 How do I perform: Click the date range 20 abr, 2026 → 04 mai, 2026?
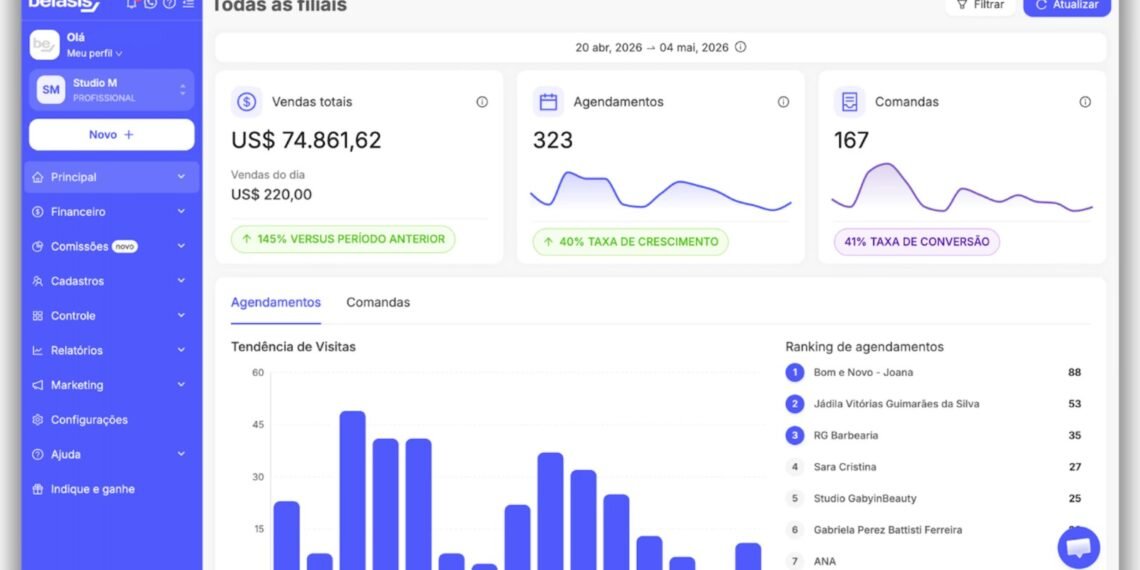coord(652,47)
